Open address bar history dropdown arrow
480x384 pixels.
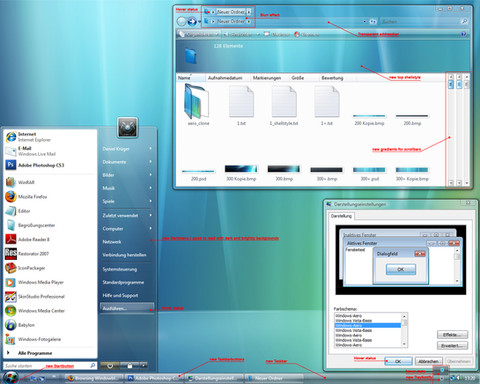click(364, 22)
